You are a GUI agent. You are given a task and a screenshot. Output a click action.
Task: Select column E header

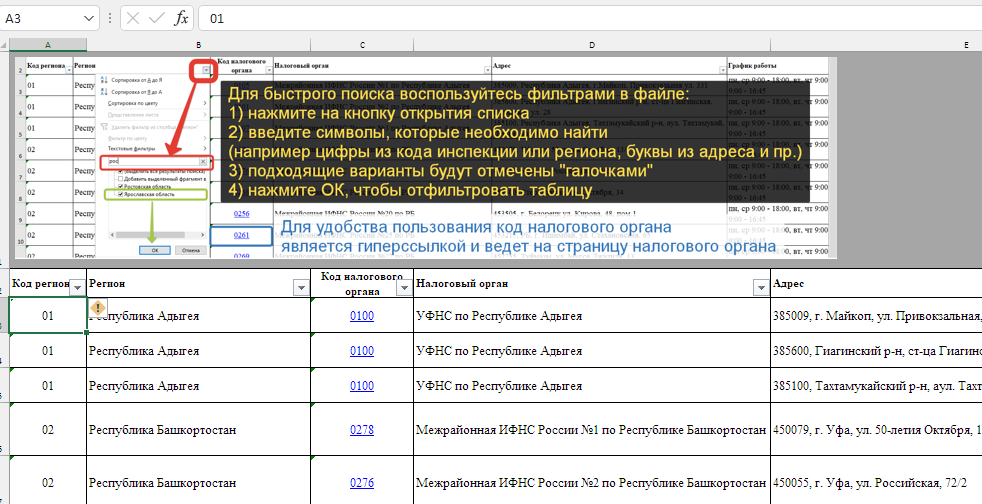point(877,45)
